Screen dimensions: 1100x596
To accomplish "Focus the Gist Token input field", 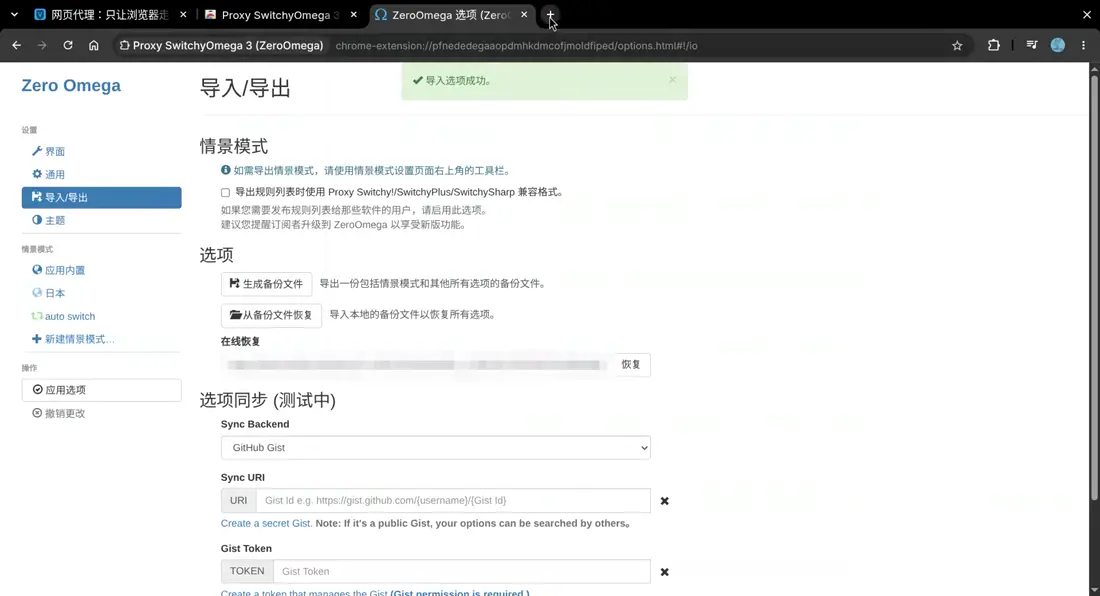I will (462, 571).
